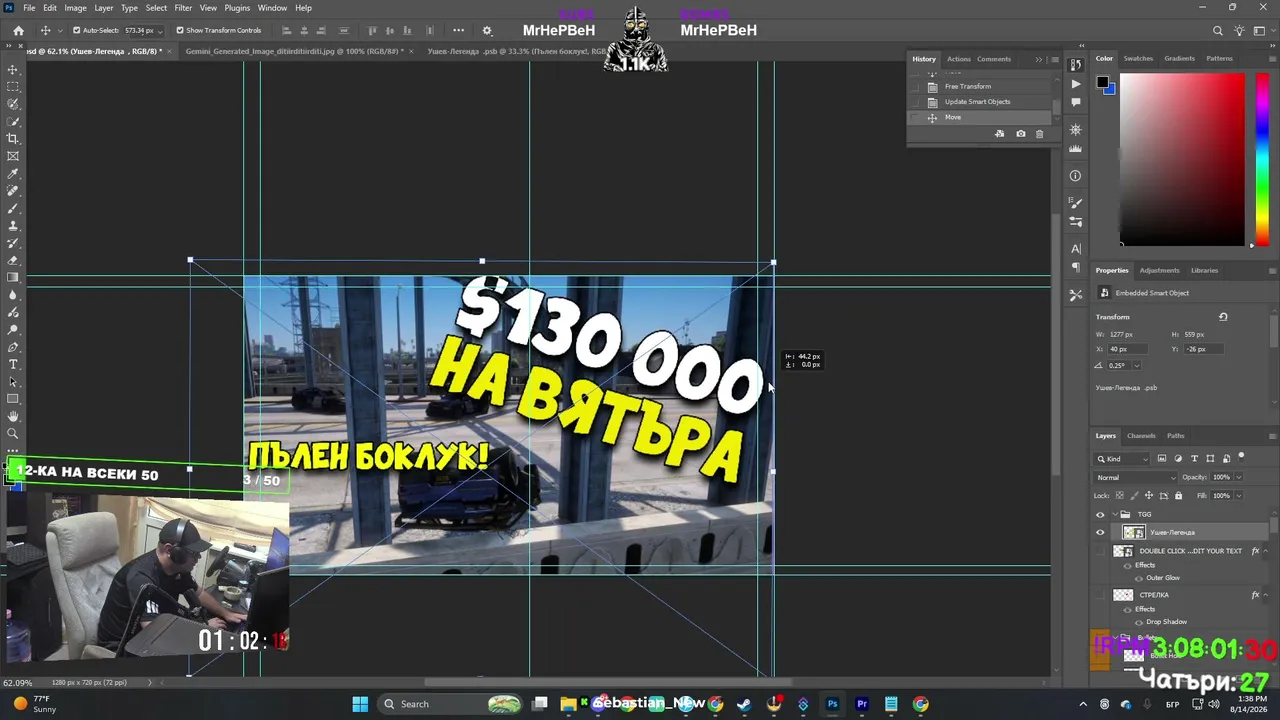Open the Plugins menu
Screen dimensions: 1280x720
tap(237, 8)
